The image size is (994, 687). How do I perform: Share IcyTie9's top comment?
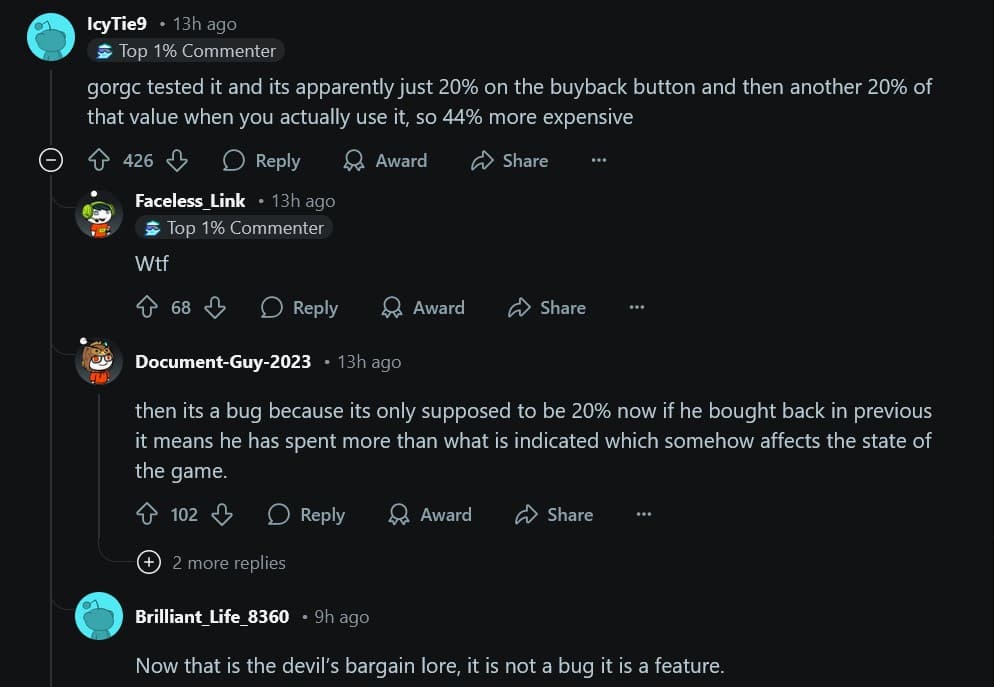pos(509,160)
